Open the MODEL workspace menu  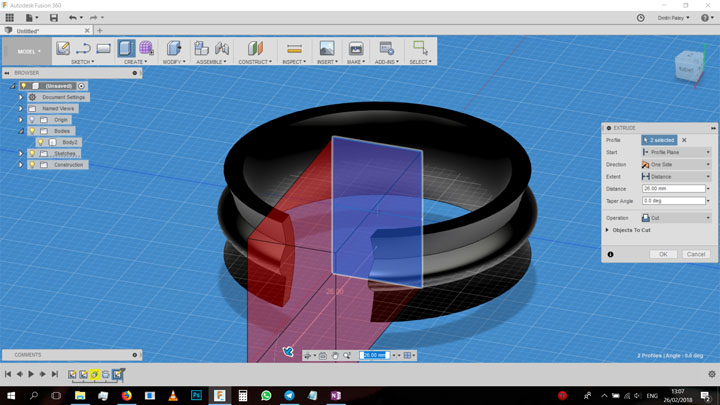(27, 51)
